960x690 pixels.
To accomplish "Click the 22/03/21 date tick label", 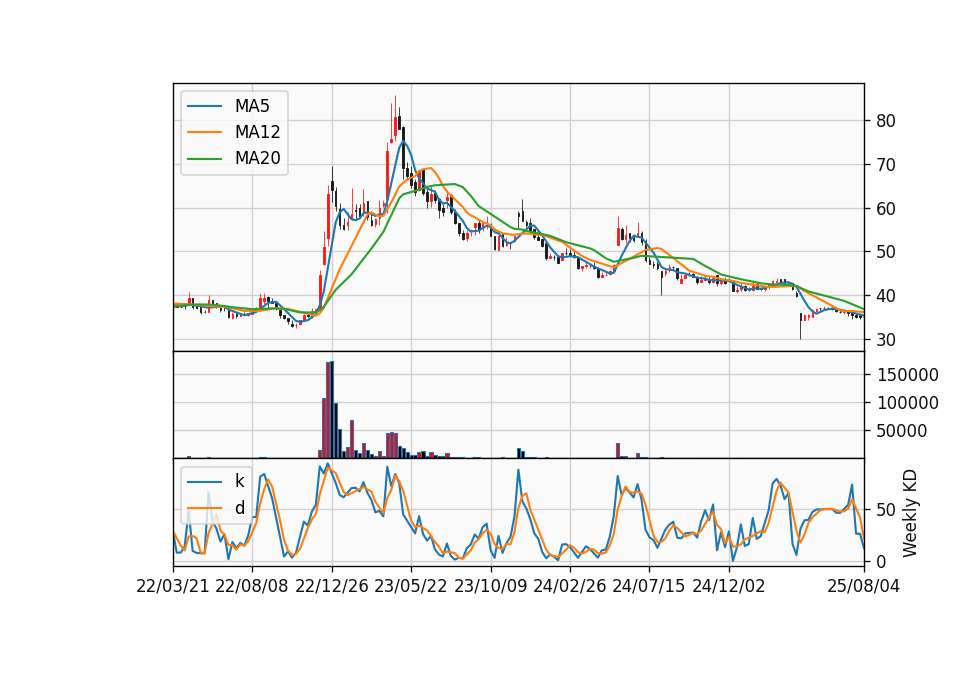I will coord(173,587).
